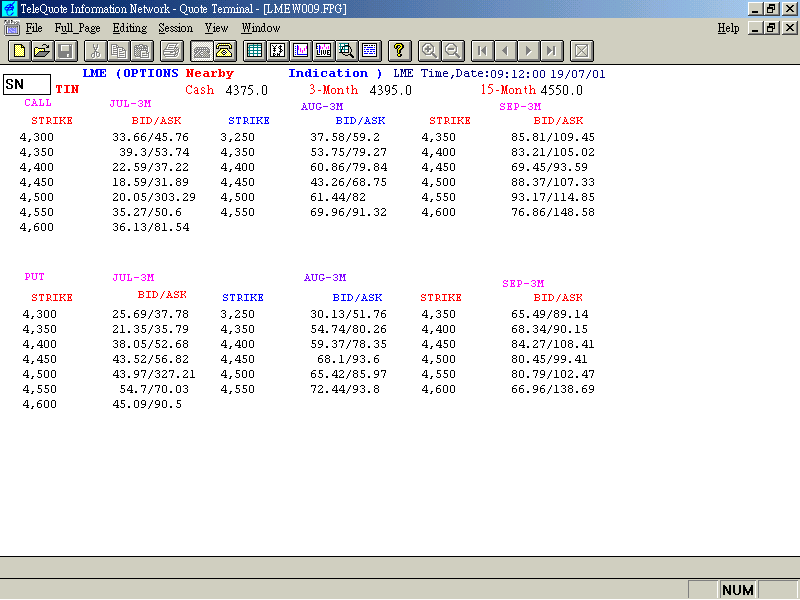Copy selection with the copy icon
800x600 pixels.
coord(118,51)
